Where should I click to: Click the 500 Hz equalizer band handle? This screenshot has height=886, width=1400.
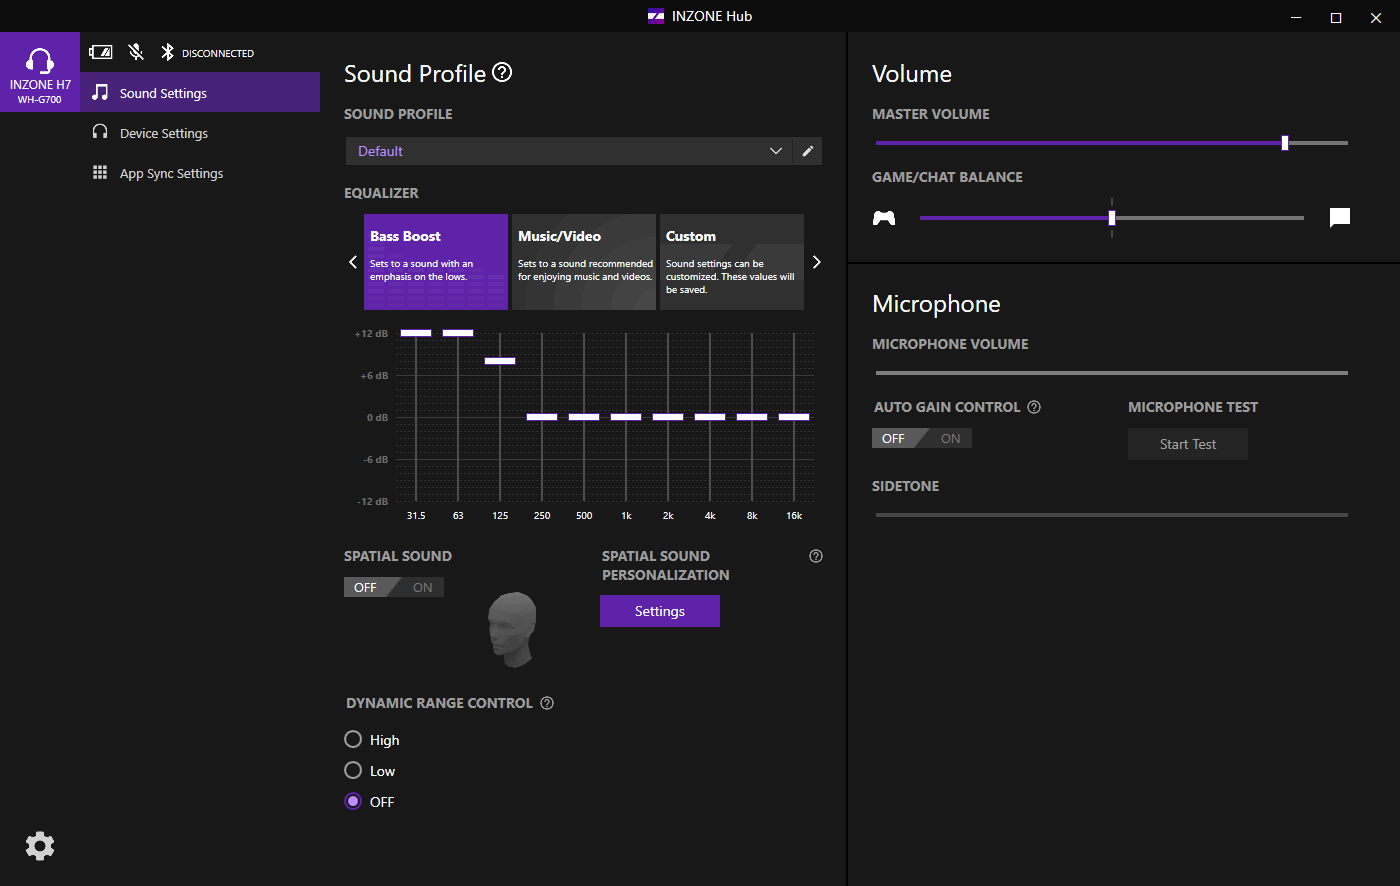tap(584, 417)
